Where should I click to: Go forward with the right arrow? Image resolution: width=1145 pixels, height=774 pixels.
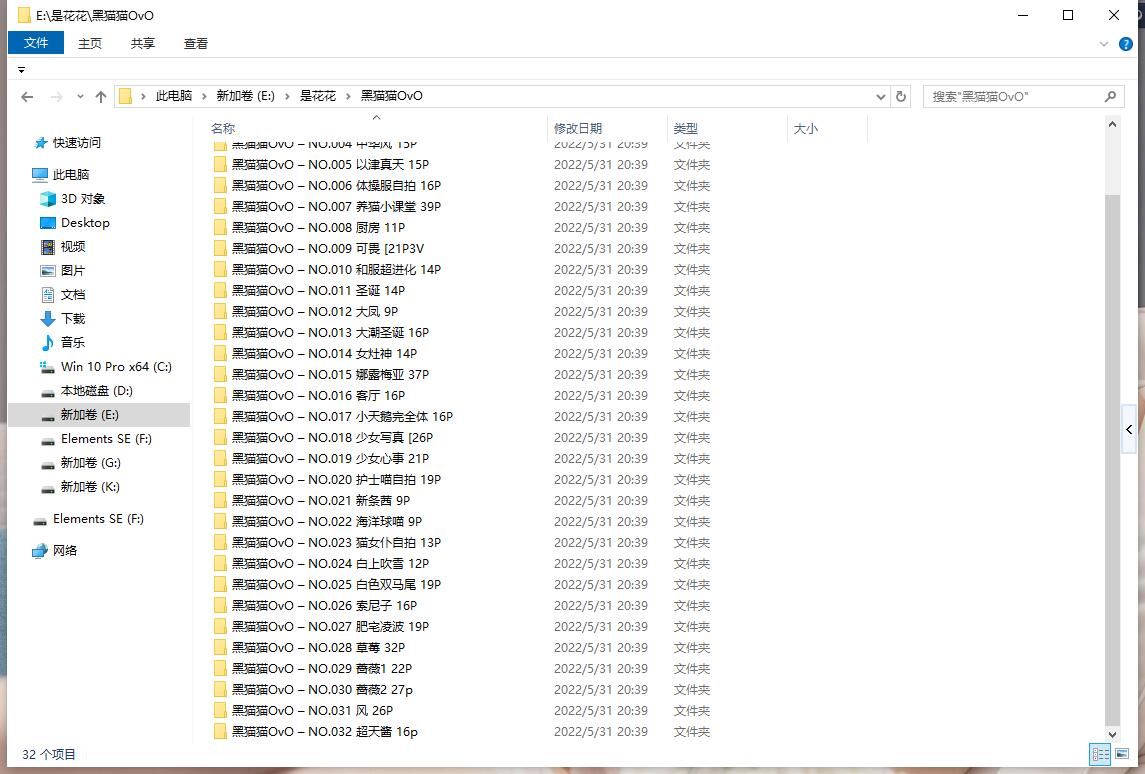(56, 96)
